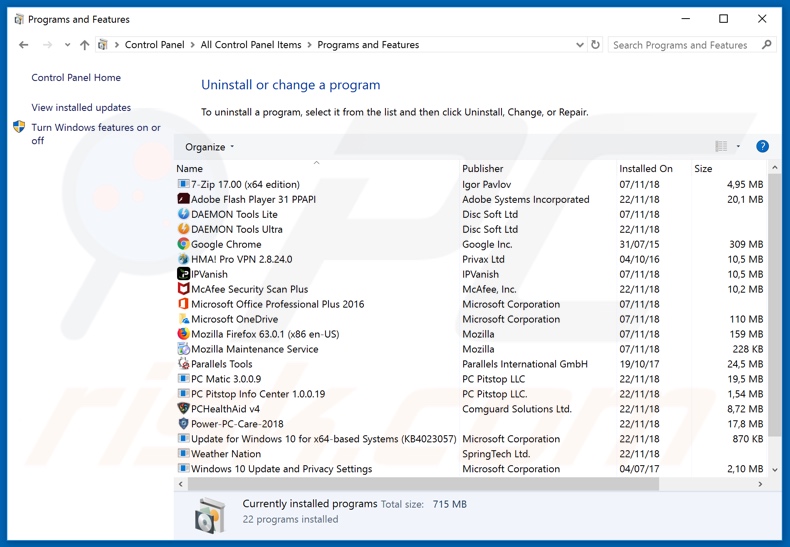The height and width of the screenshot is (547, 790).
Task: Click the IPVanish program icon
Action: point(183,274)
